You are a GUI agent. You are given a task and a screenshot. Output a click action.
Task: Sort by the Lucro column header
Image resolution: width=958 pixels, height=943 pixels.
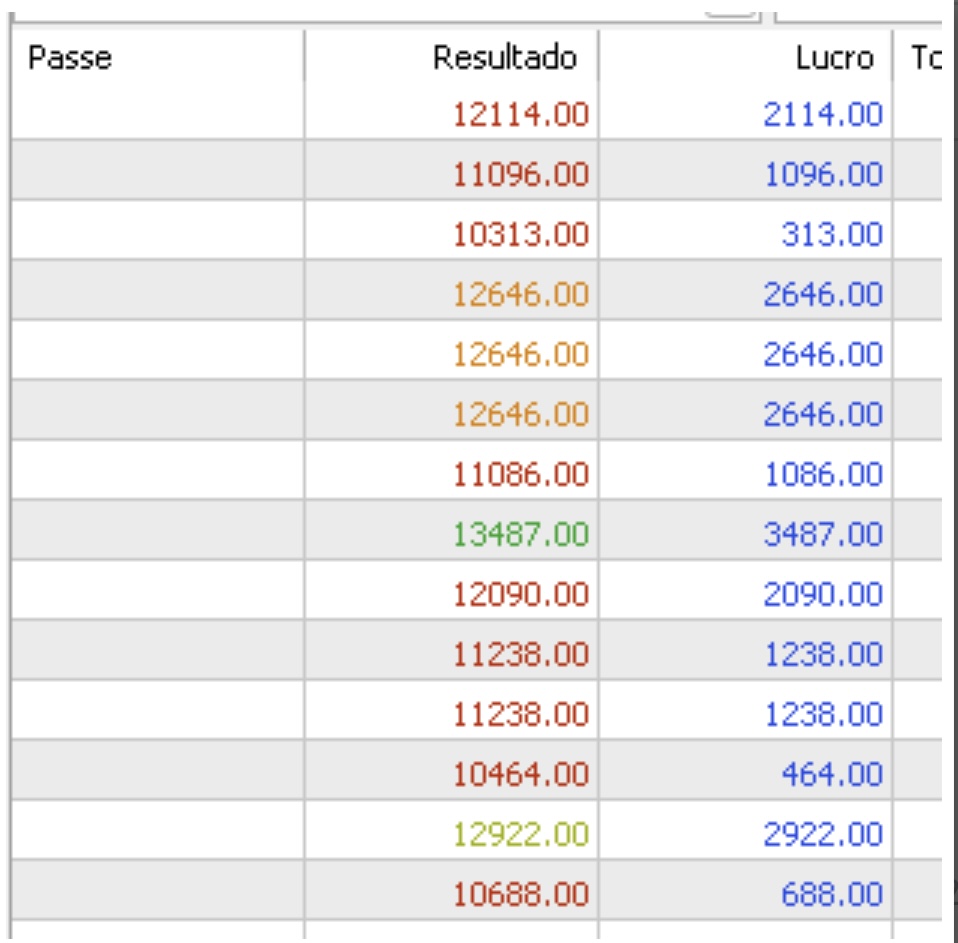(x=745, y=57)
